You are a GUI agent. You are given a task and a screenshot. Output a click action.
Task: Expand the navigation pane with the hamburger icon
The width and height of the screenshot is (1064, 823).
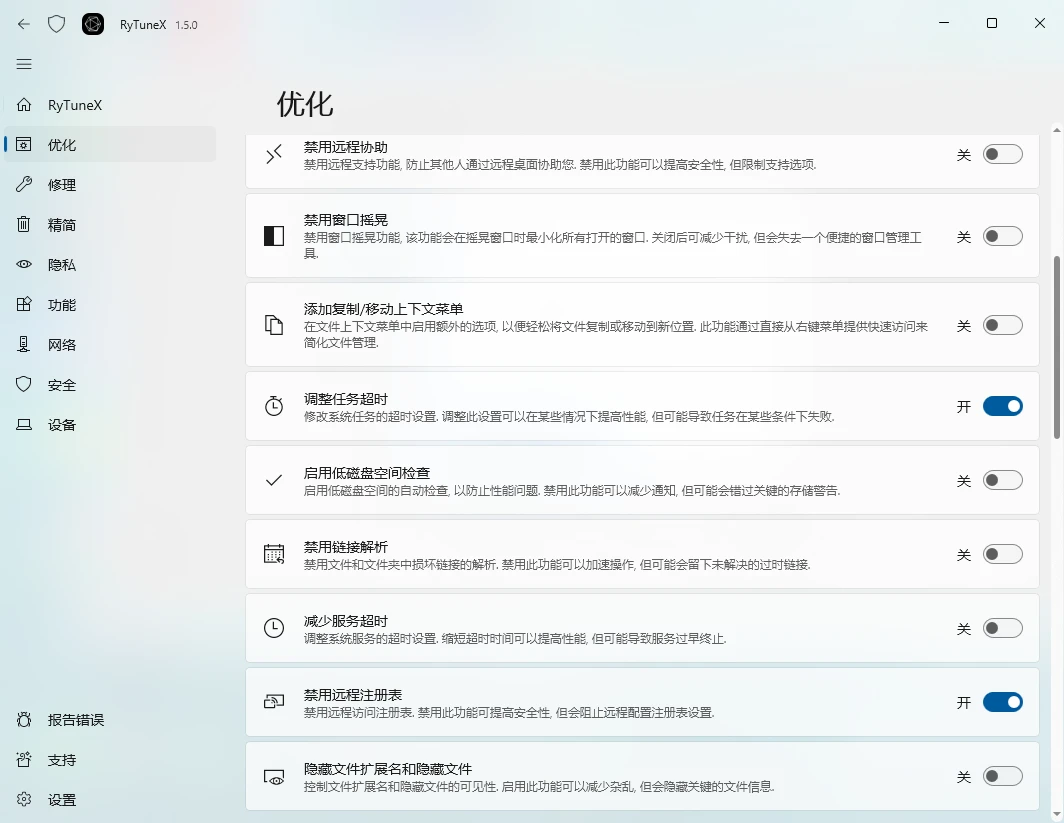pos(23,63)
